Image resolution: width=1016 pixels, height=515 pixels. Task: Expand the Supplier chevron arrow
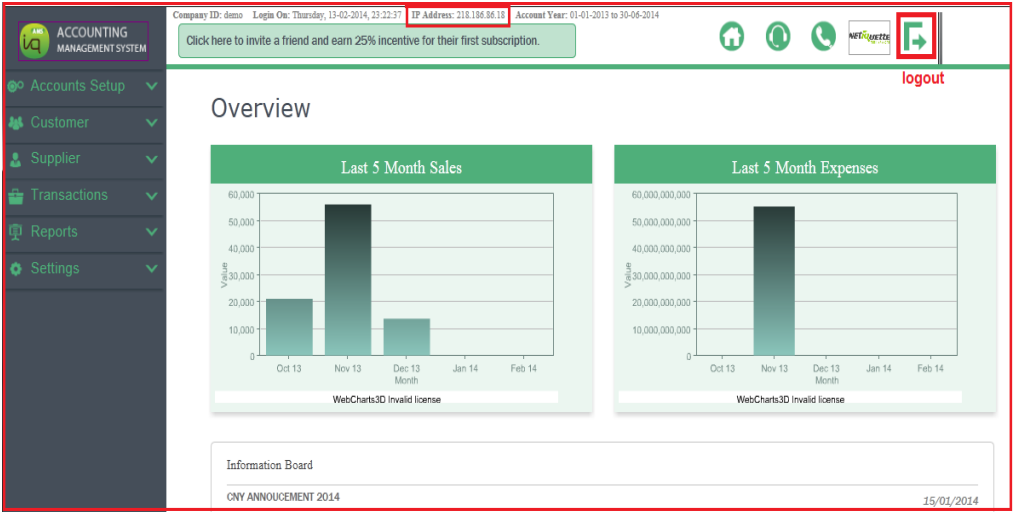[151, 159]
